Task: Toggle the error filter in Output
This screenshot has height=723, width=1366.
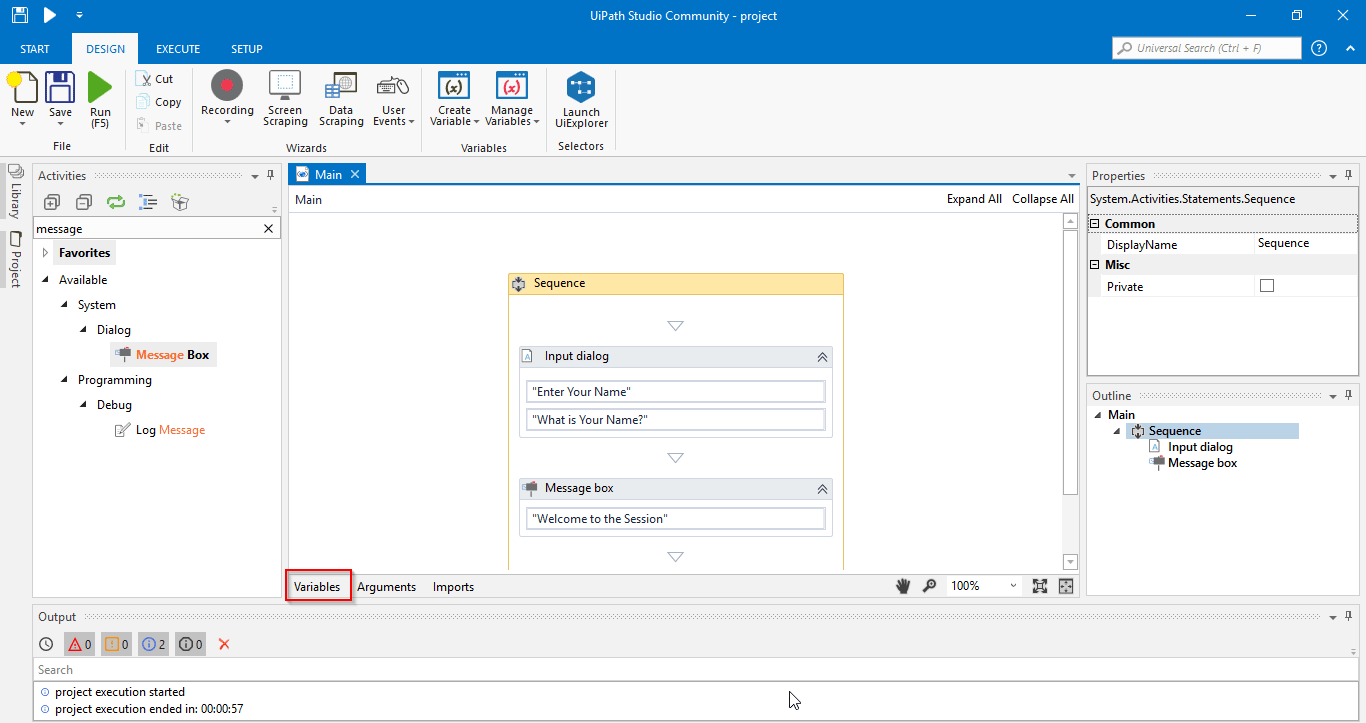Action: pyautogui.click(x=79, y=644)
